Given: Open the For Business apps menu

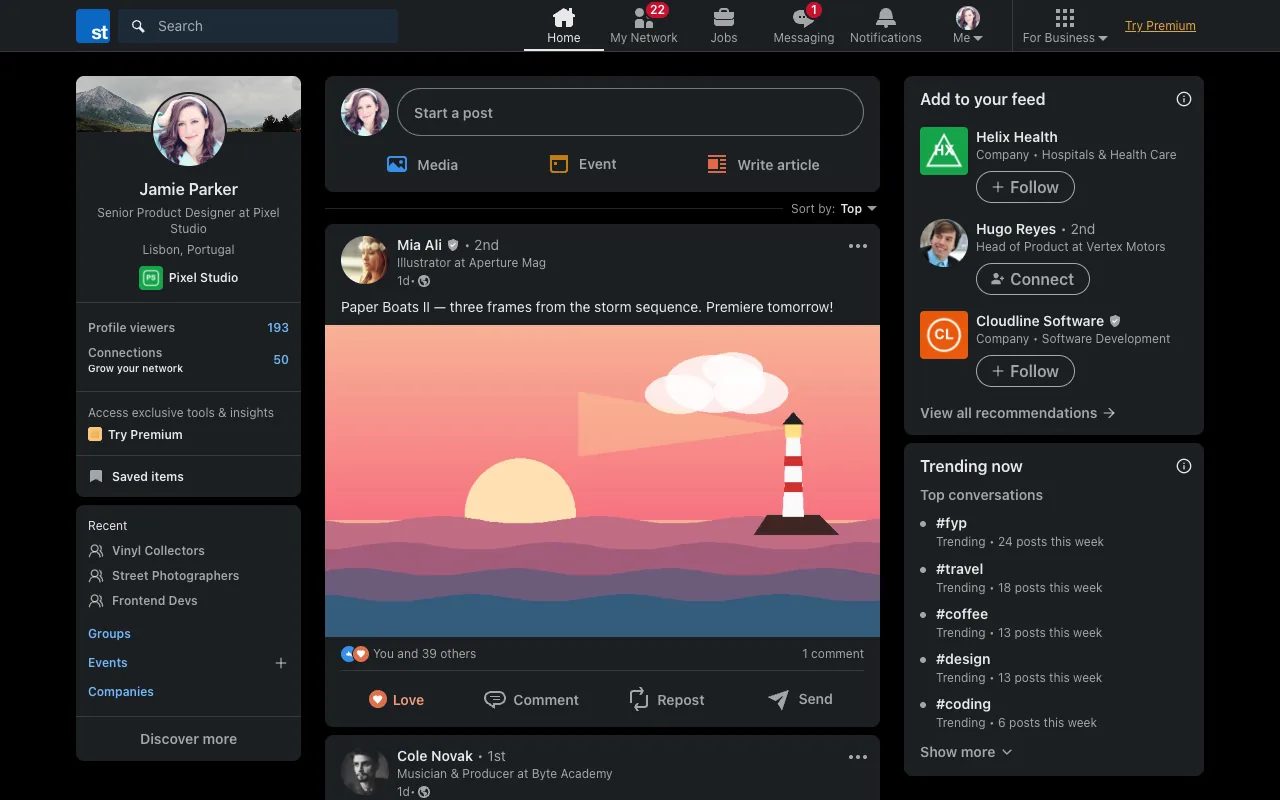Looking at the screenshot, I should pos(1065,26).
